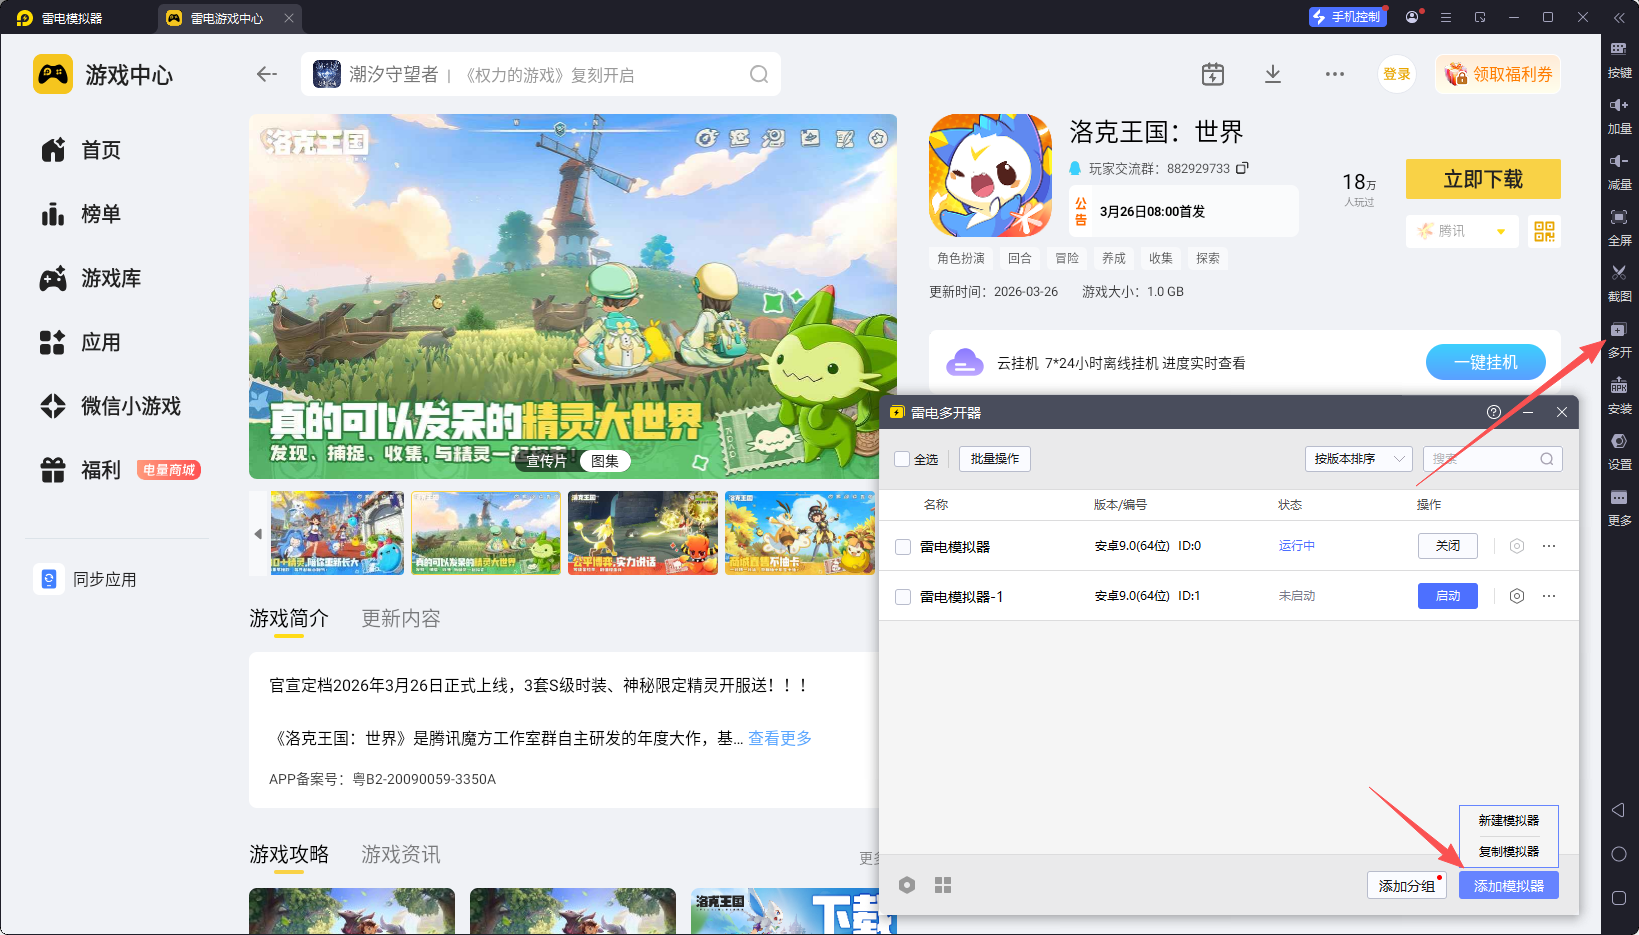This screenshot has width=1639, height=935.
Task: Check the 雷电模拟器 row checkbox
Action: pos(902,547)
